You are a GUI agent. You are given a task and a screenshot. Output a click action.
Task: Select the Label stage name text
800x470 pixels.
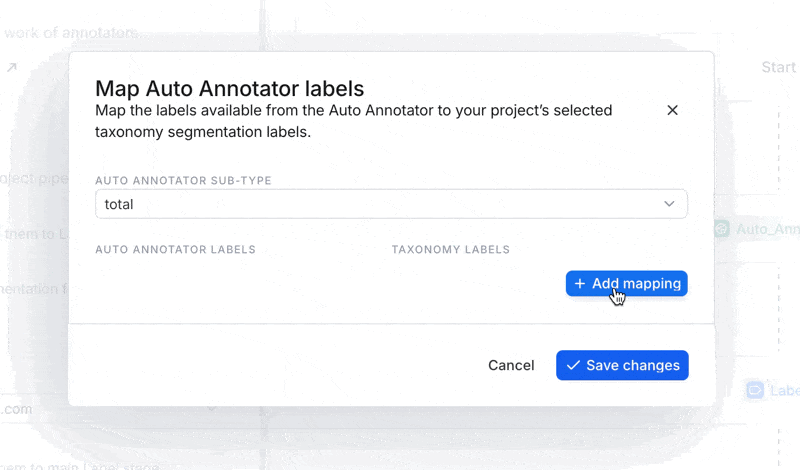785,391
